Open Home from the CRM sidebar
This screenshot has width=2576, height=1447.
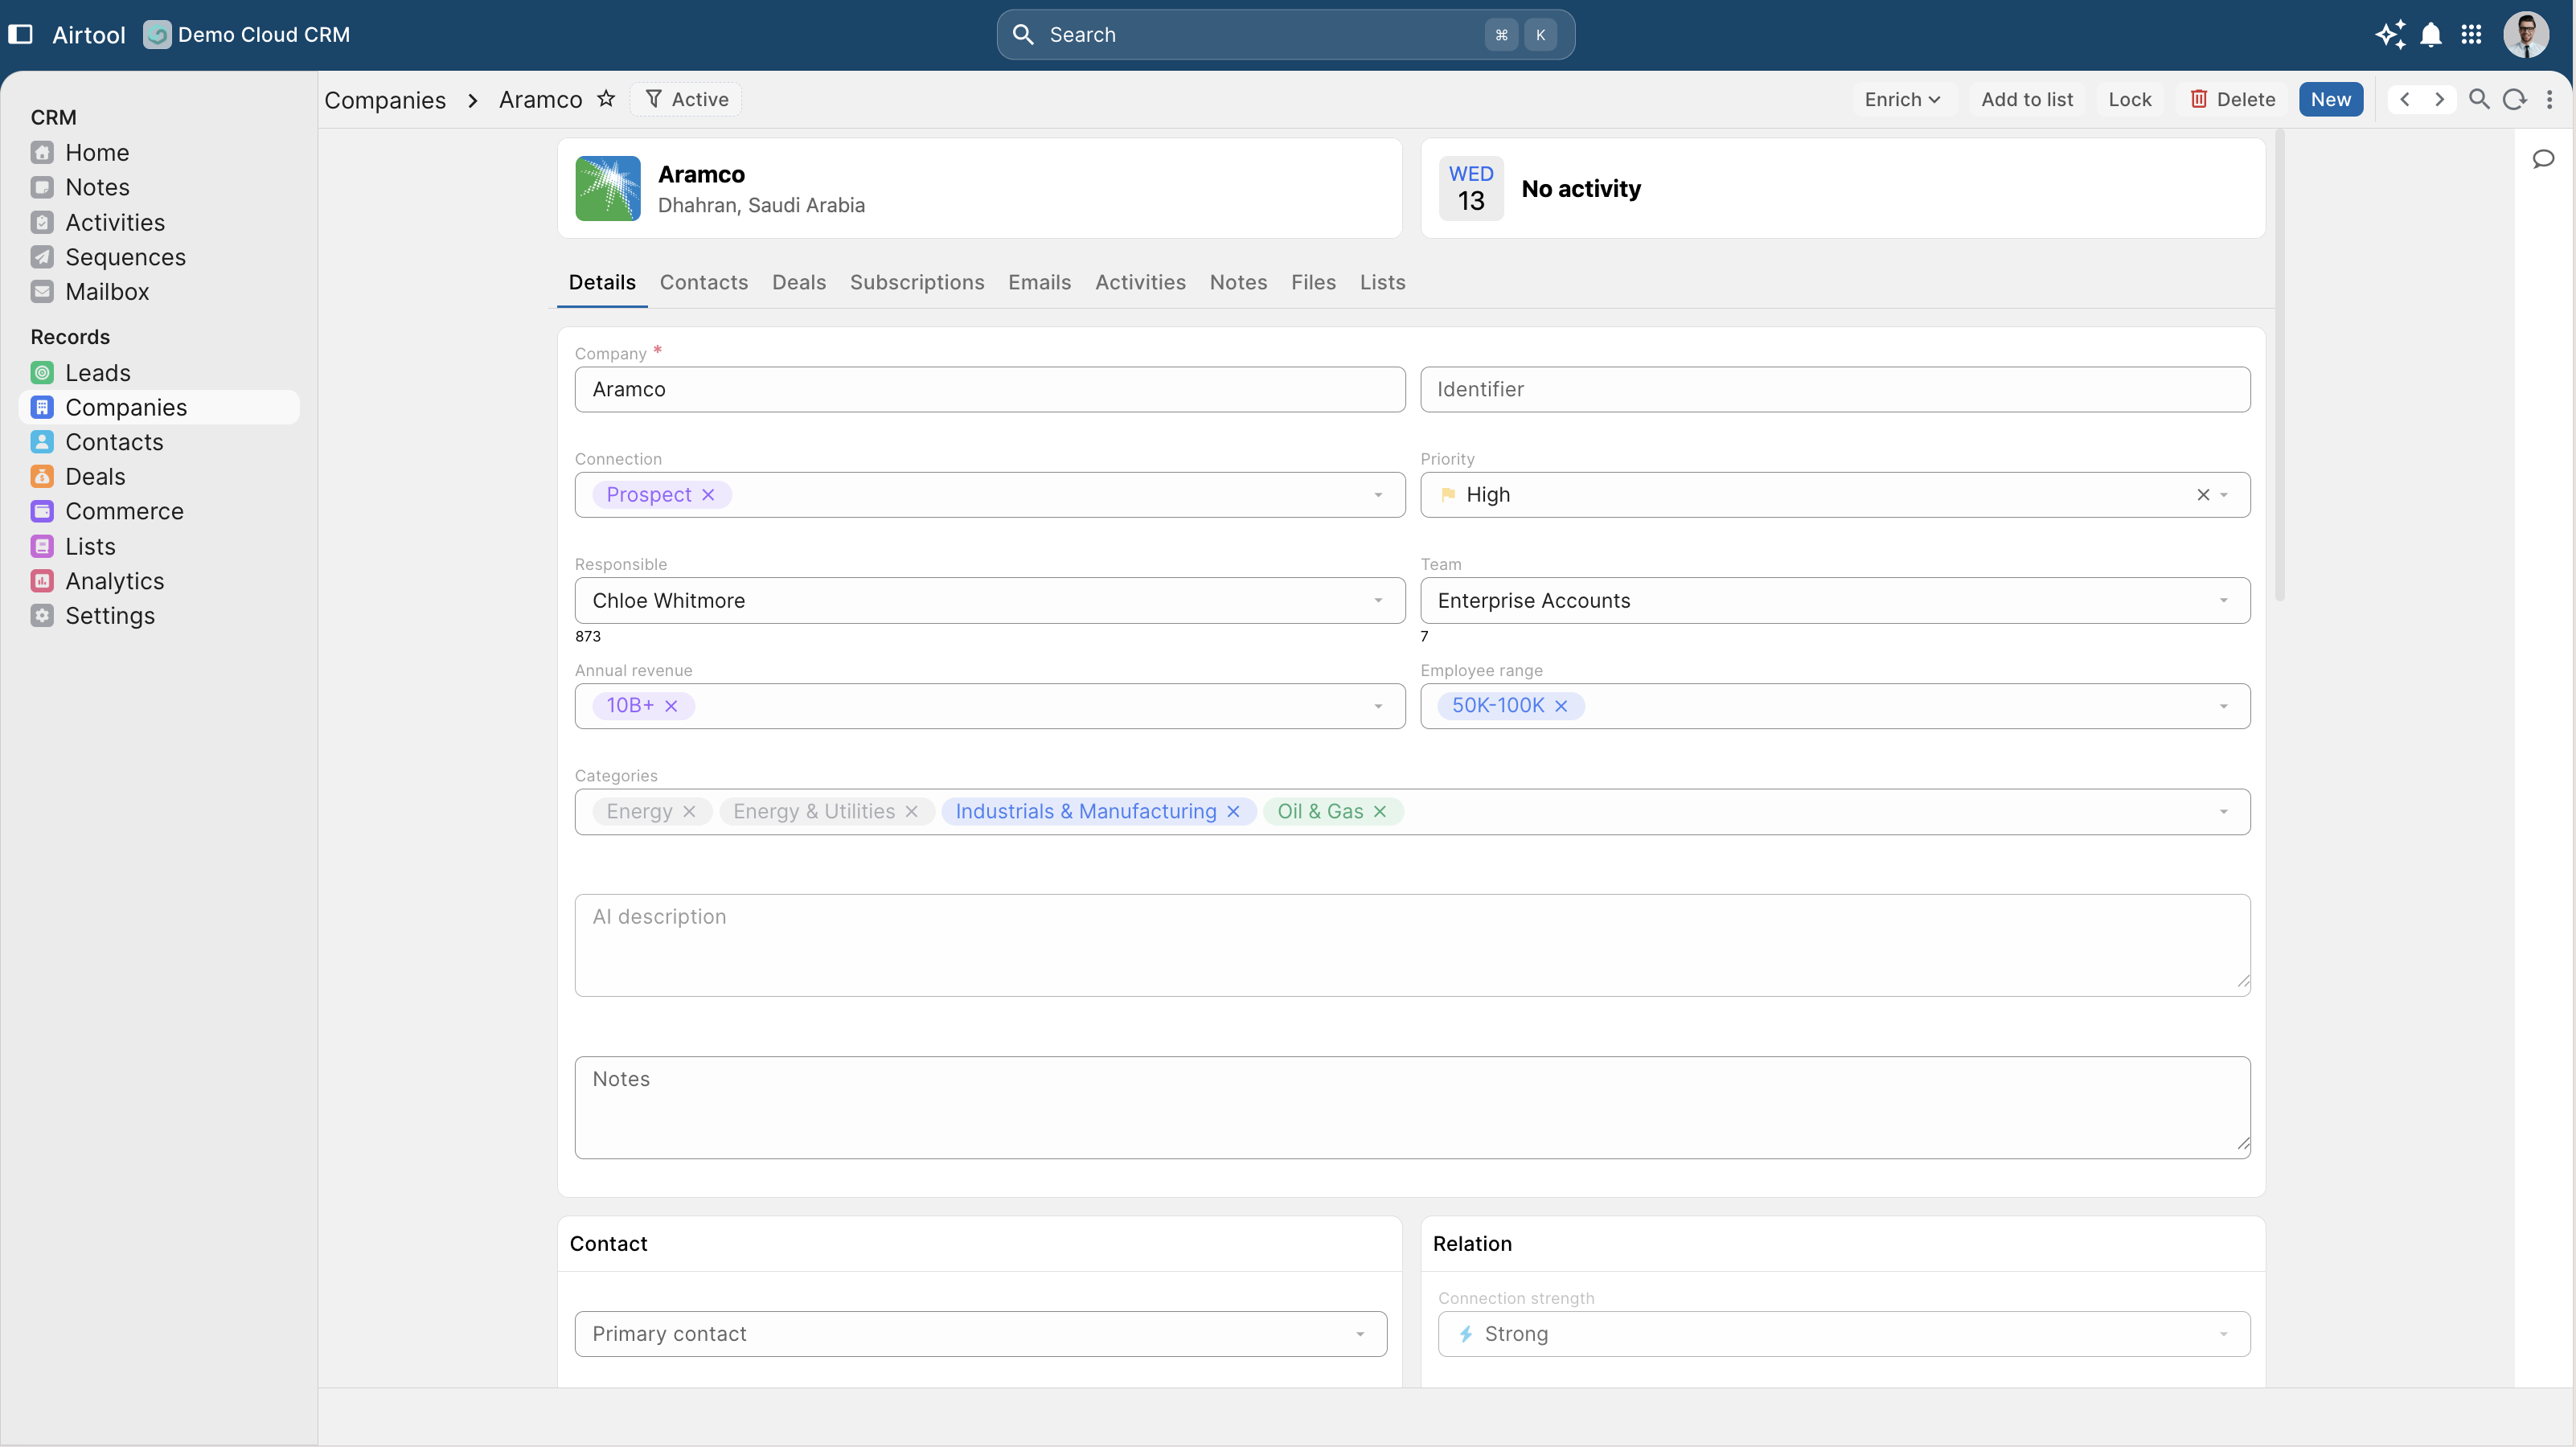tap(159, 153)
